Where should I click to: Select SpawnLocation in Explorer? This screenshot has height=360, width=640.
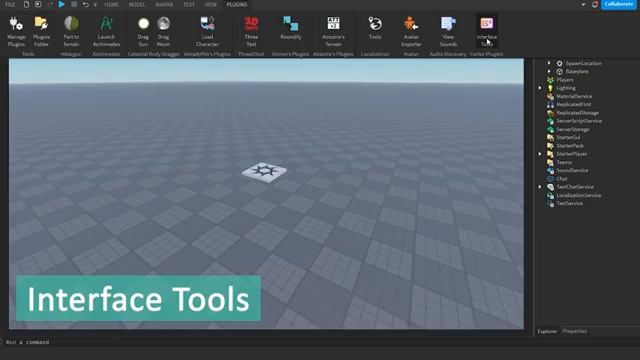coord(583,63)
